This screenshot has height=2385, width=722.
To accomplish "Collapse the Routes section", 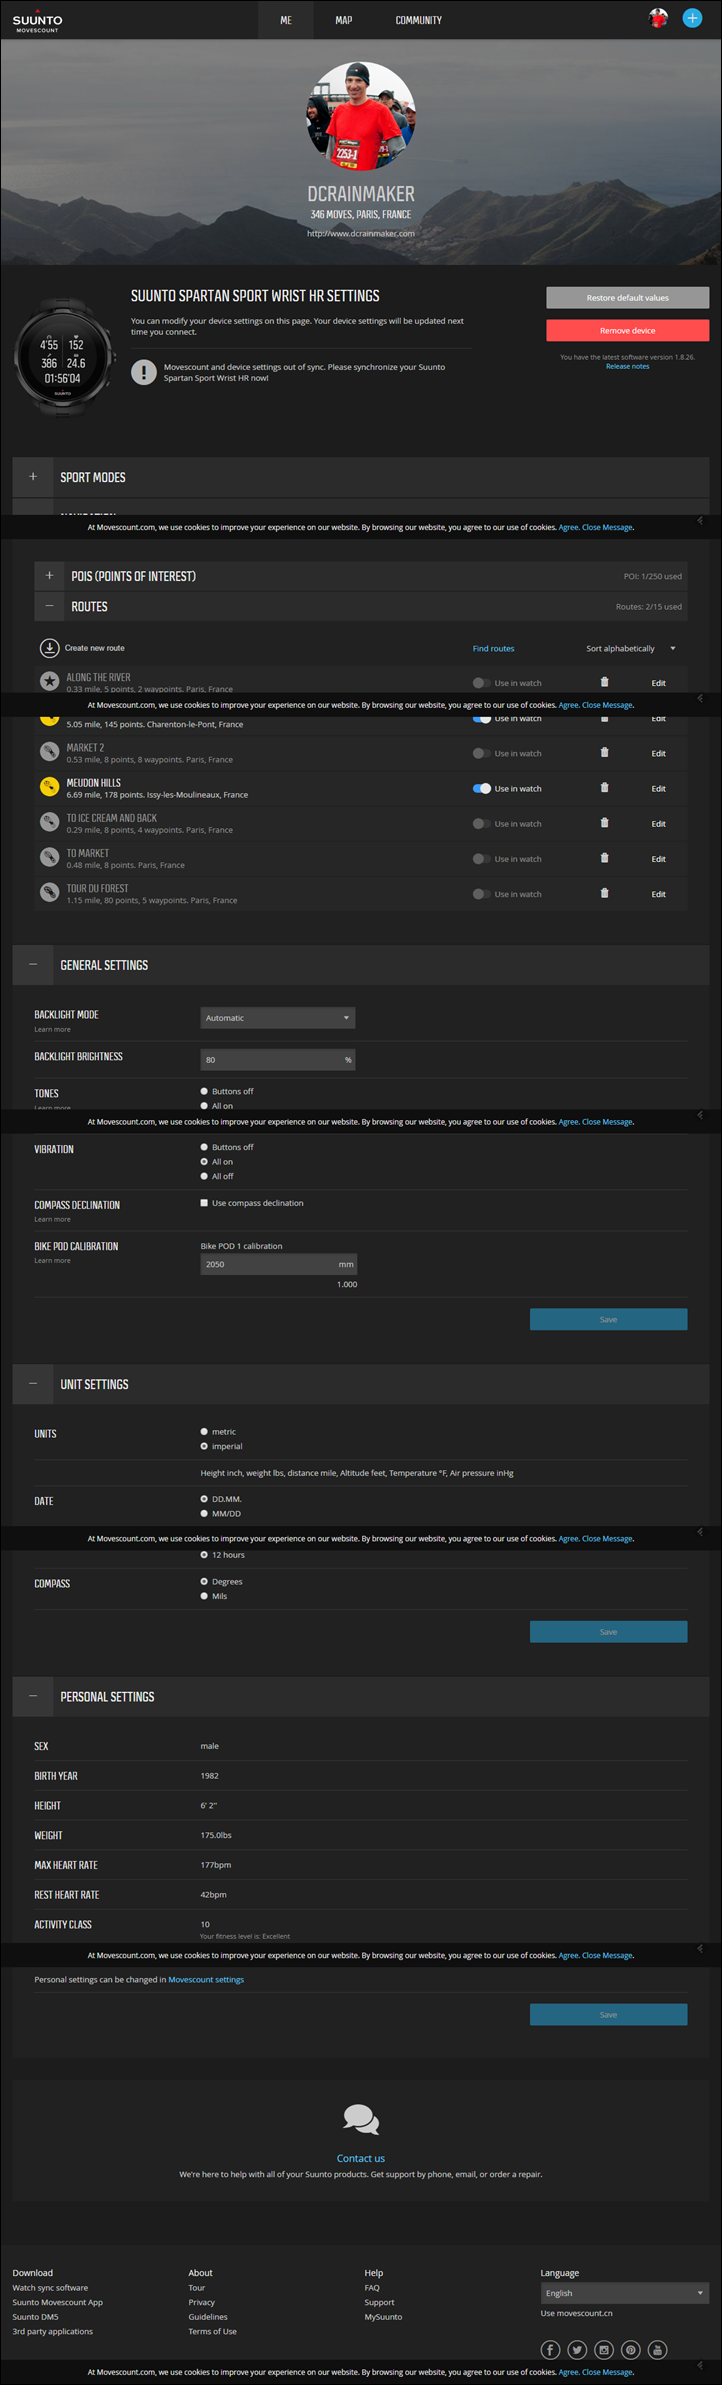I will (49, 606).
